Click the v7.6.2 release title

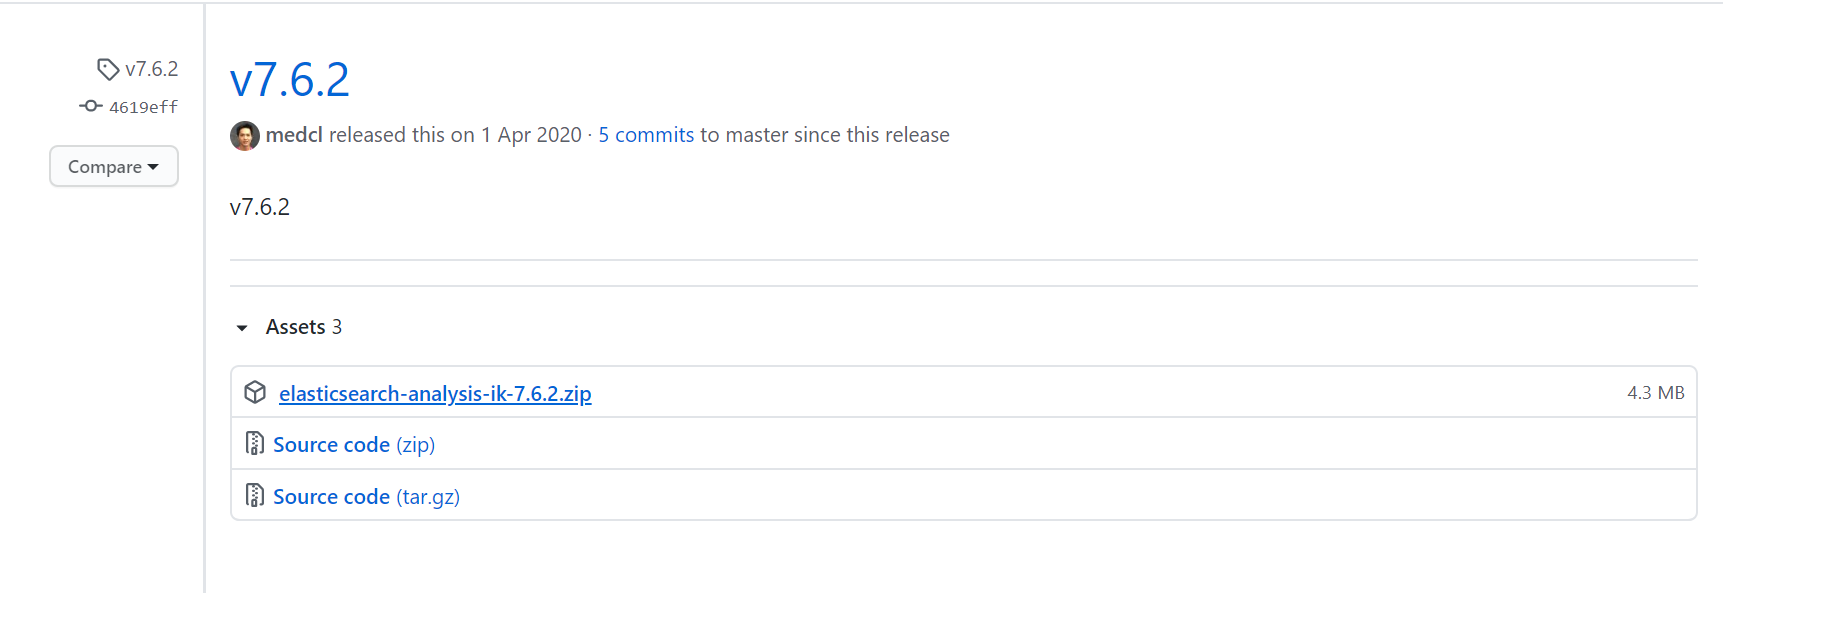click(288, 79)
